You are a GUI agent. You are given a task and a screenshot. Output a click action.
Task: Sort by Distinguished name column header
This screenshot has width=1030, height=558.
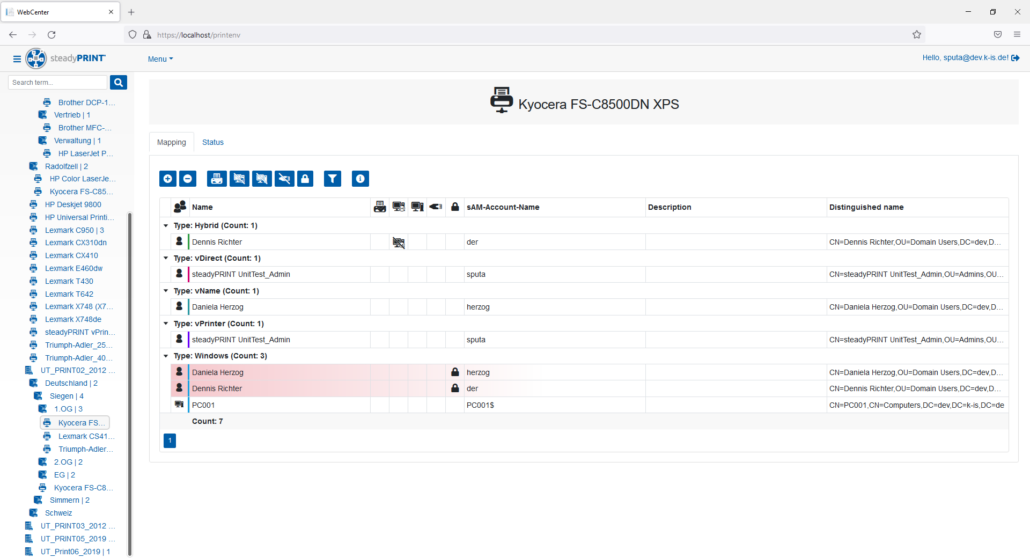pos(866,207)
